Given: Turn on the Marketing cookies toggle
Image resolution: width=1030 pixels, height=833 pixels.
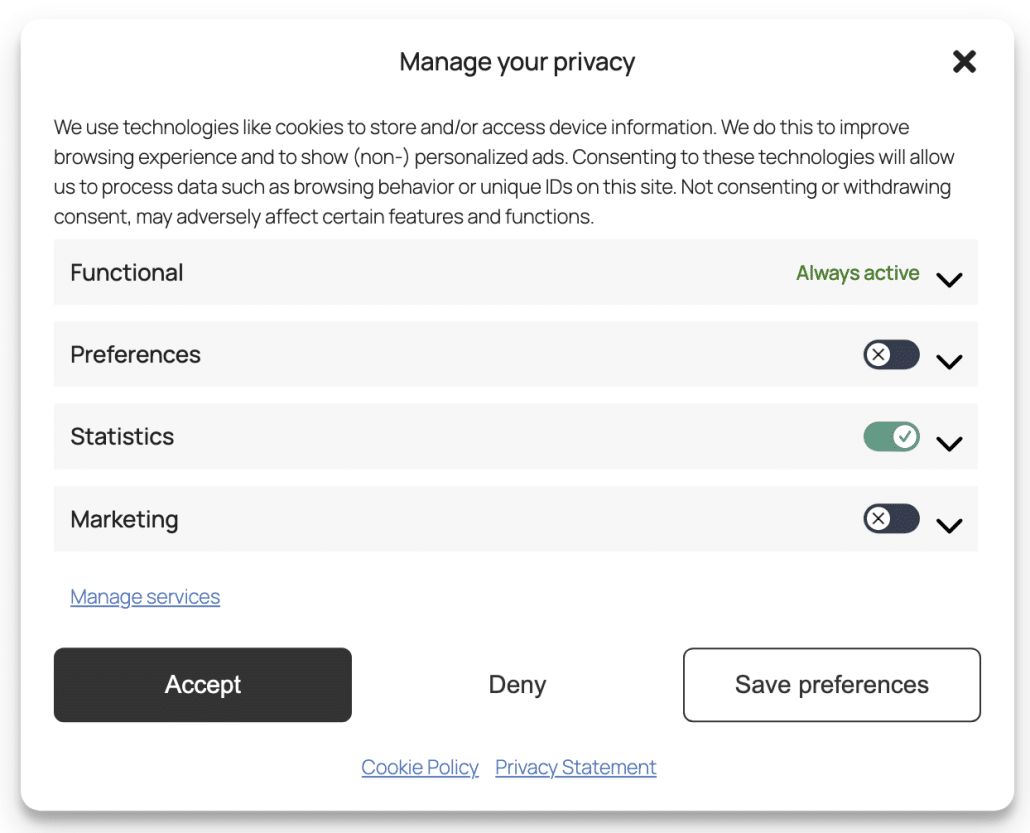Looking at the screenshot, I should pyautogui.click(x=891, y=518).
